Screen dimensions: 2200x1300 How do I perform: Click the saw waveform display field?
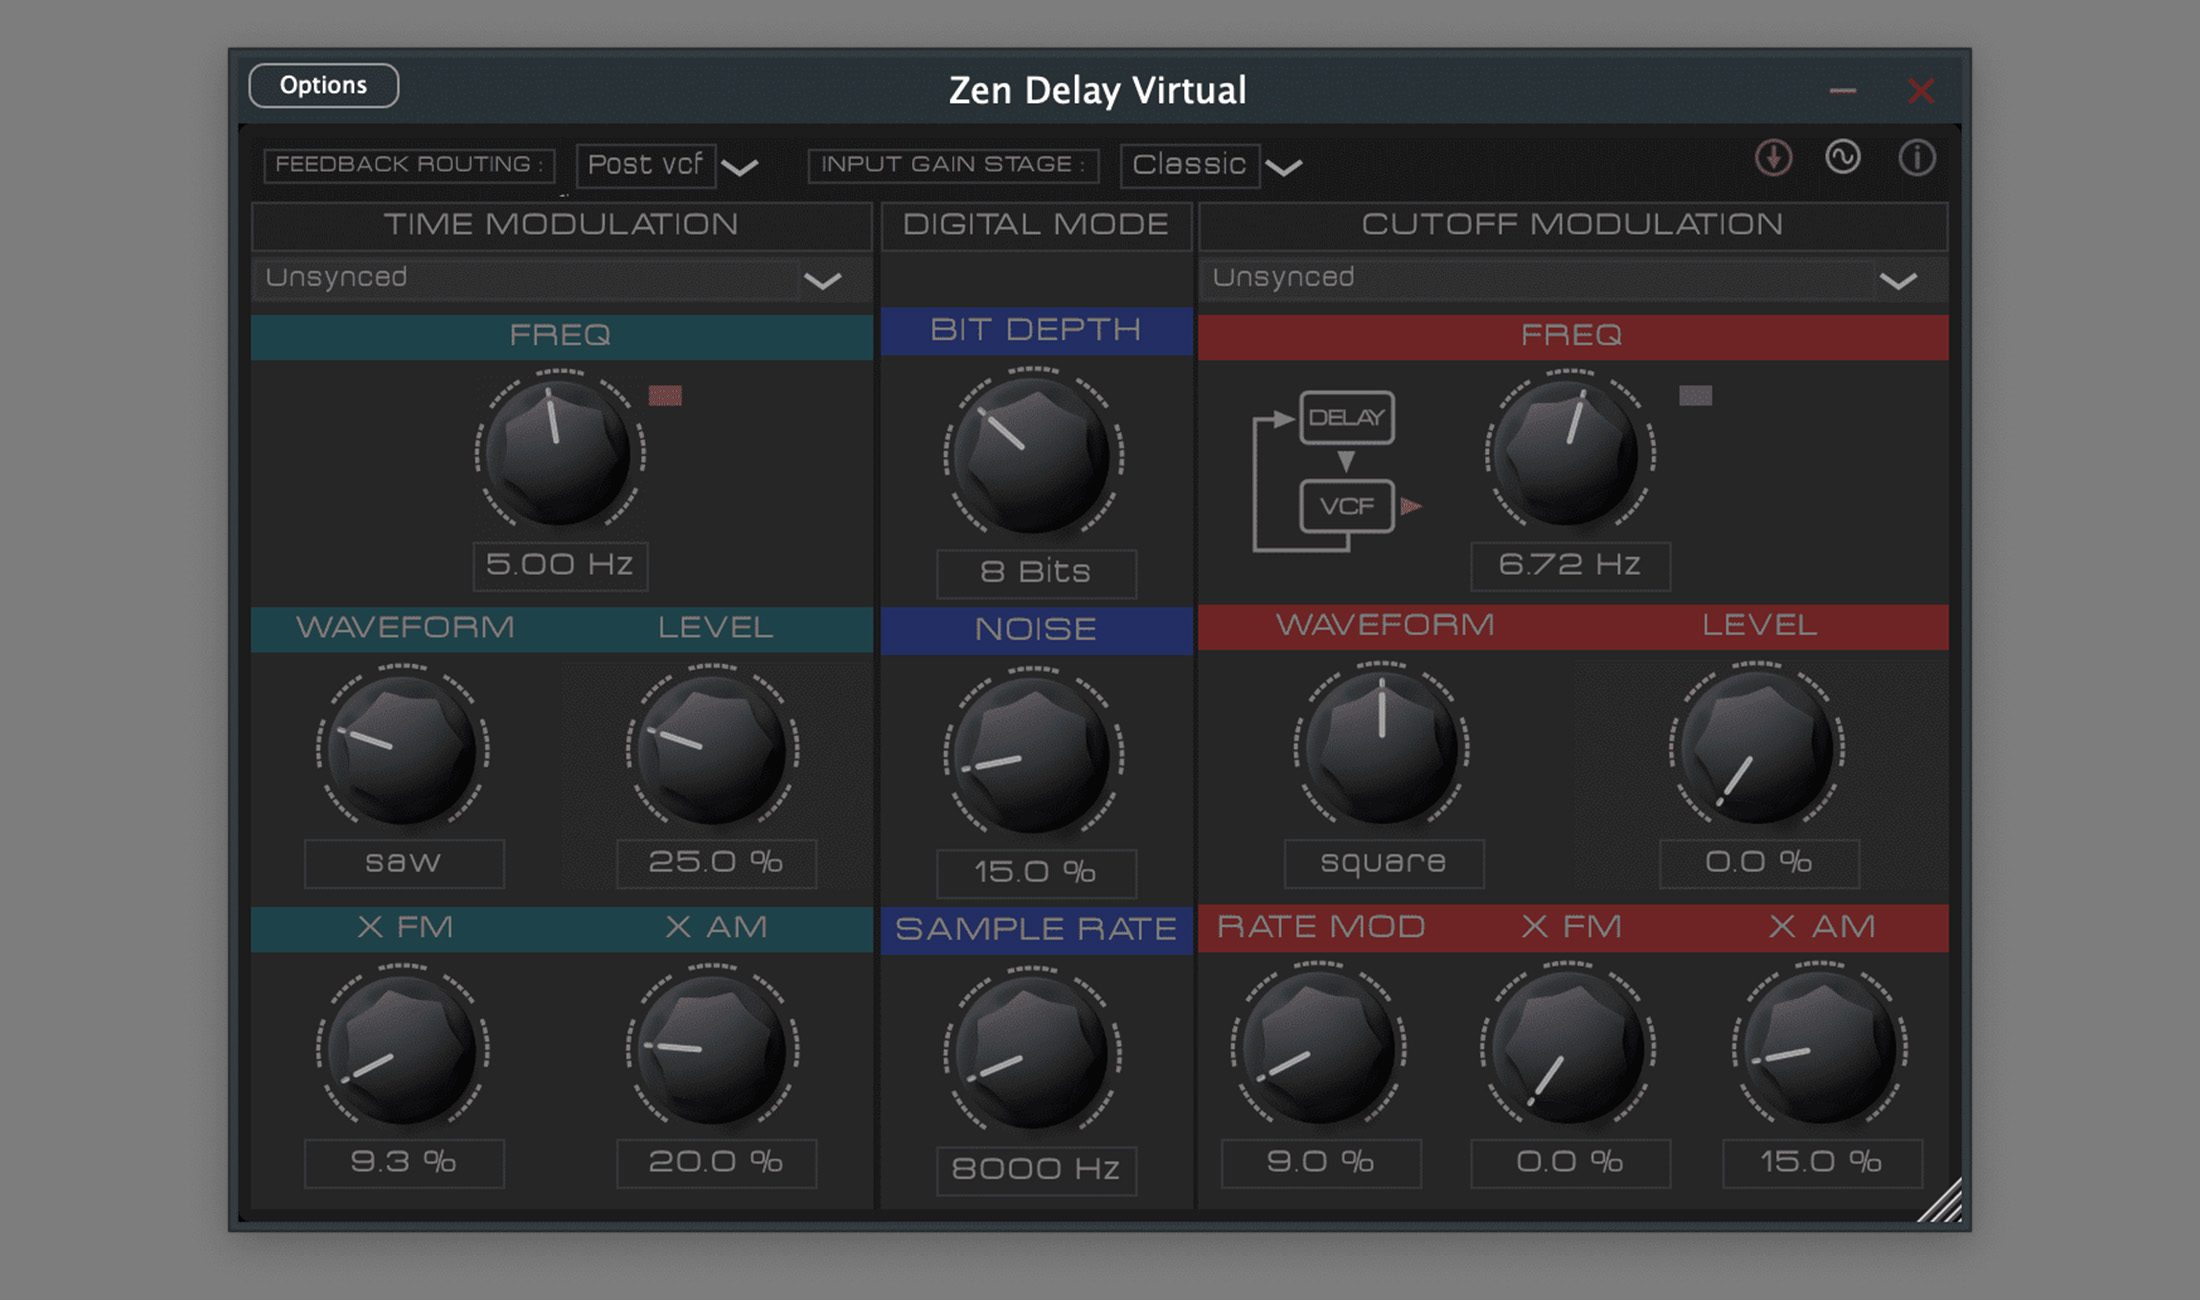click(404, 862)
